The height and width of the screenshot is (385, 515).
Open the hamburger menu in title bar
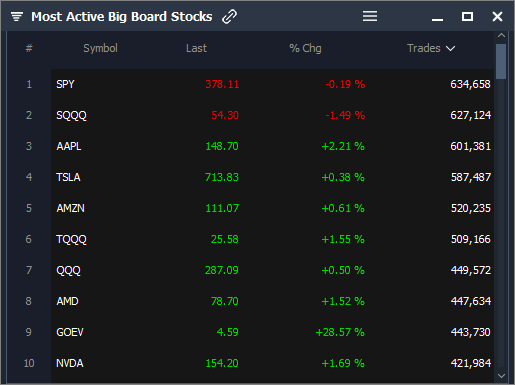[x=370, y=16]
